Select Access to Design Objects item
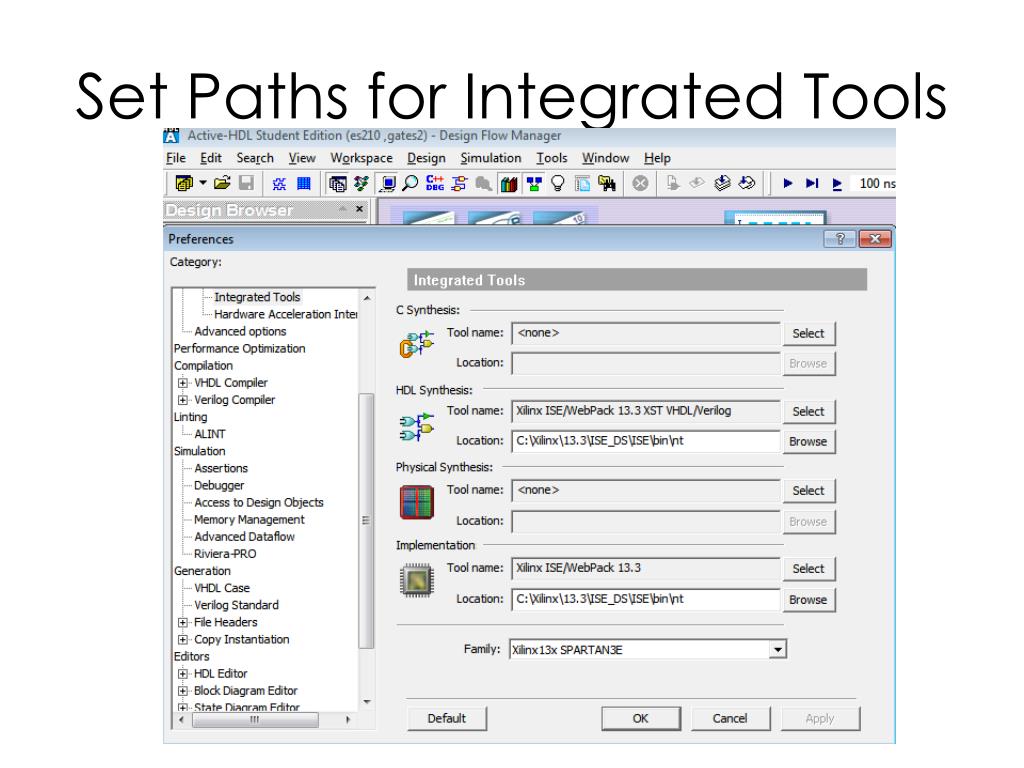Screen dimensions: 1024x768 [259, 502]
